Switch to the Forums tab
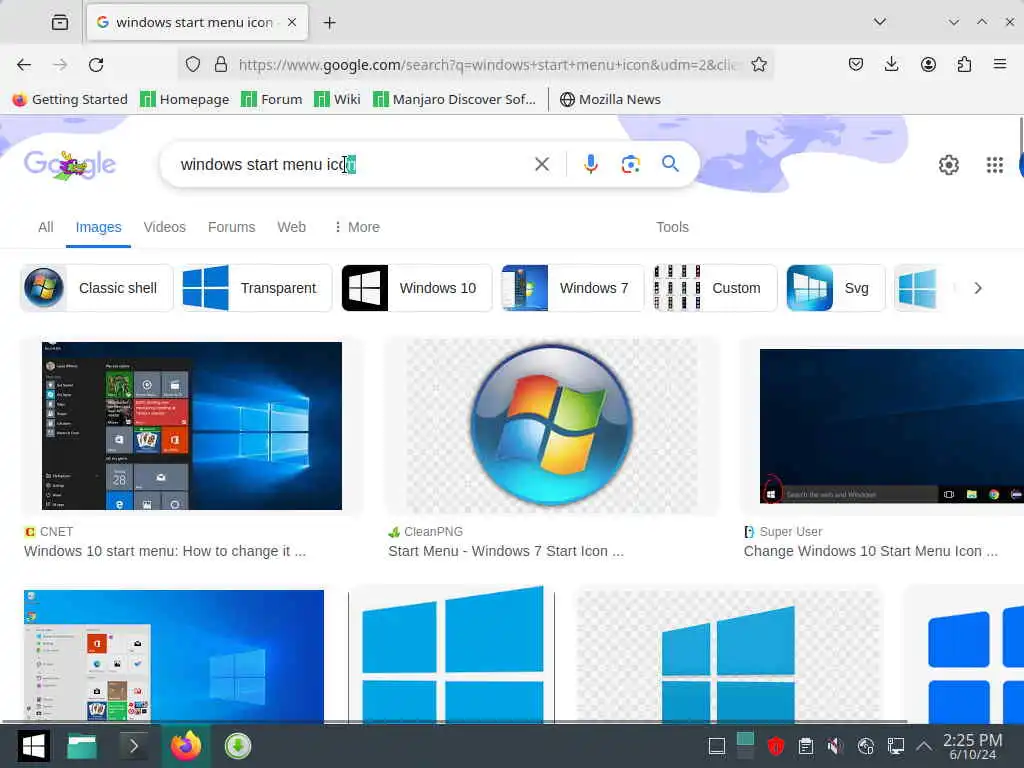The width and height of the screenshot is (1024, 768). [231, 227]
